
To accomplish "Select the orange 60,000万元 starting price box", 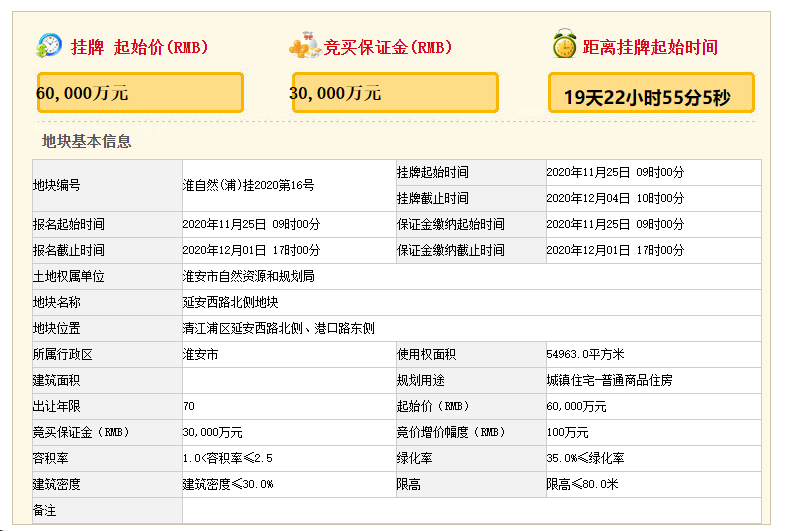I will tap(140, 93).
